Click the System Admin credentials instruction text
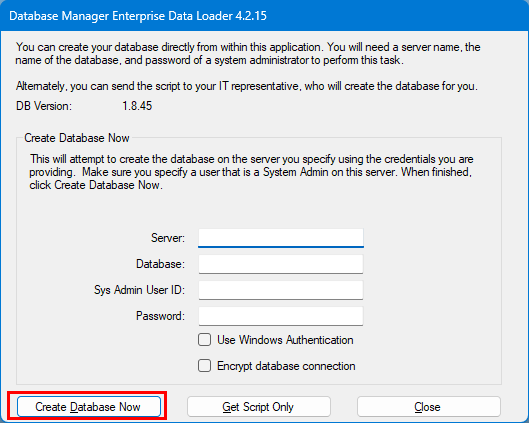Viewport: 529px width, 423px height. (x=251, y=172)
